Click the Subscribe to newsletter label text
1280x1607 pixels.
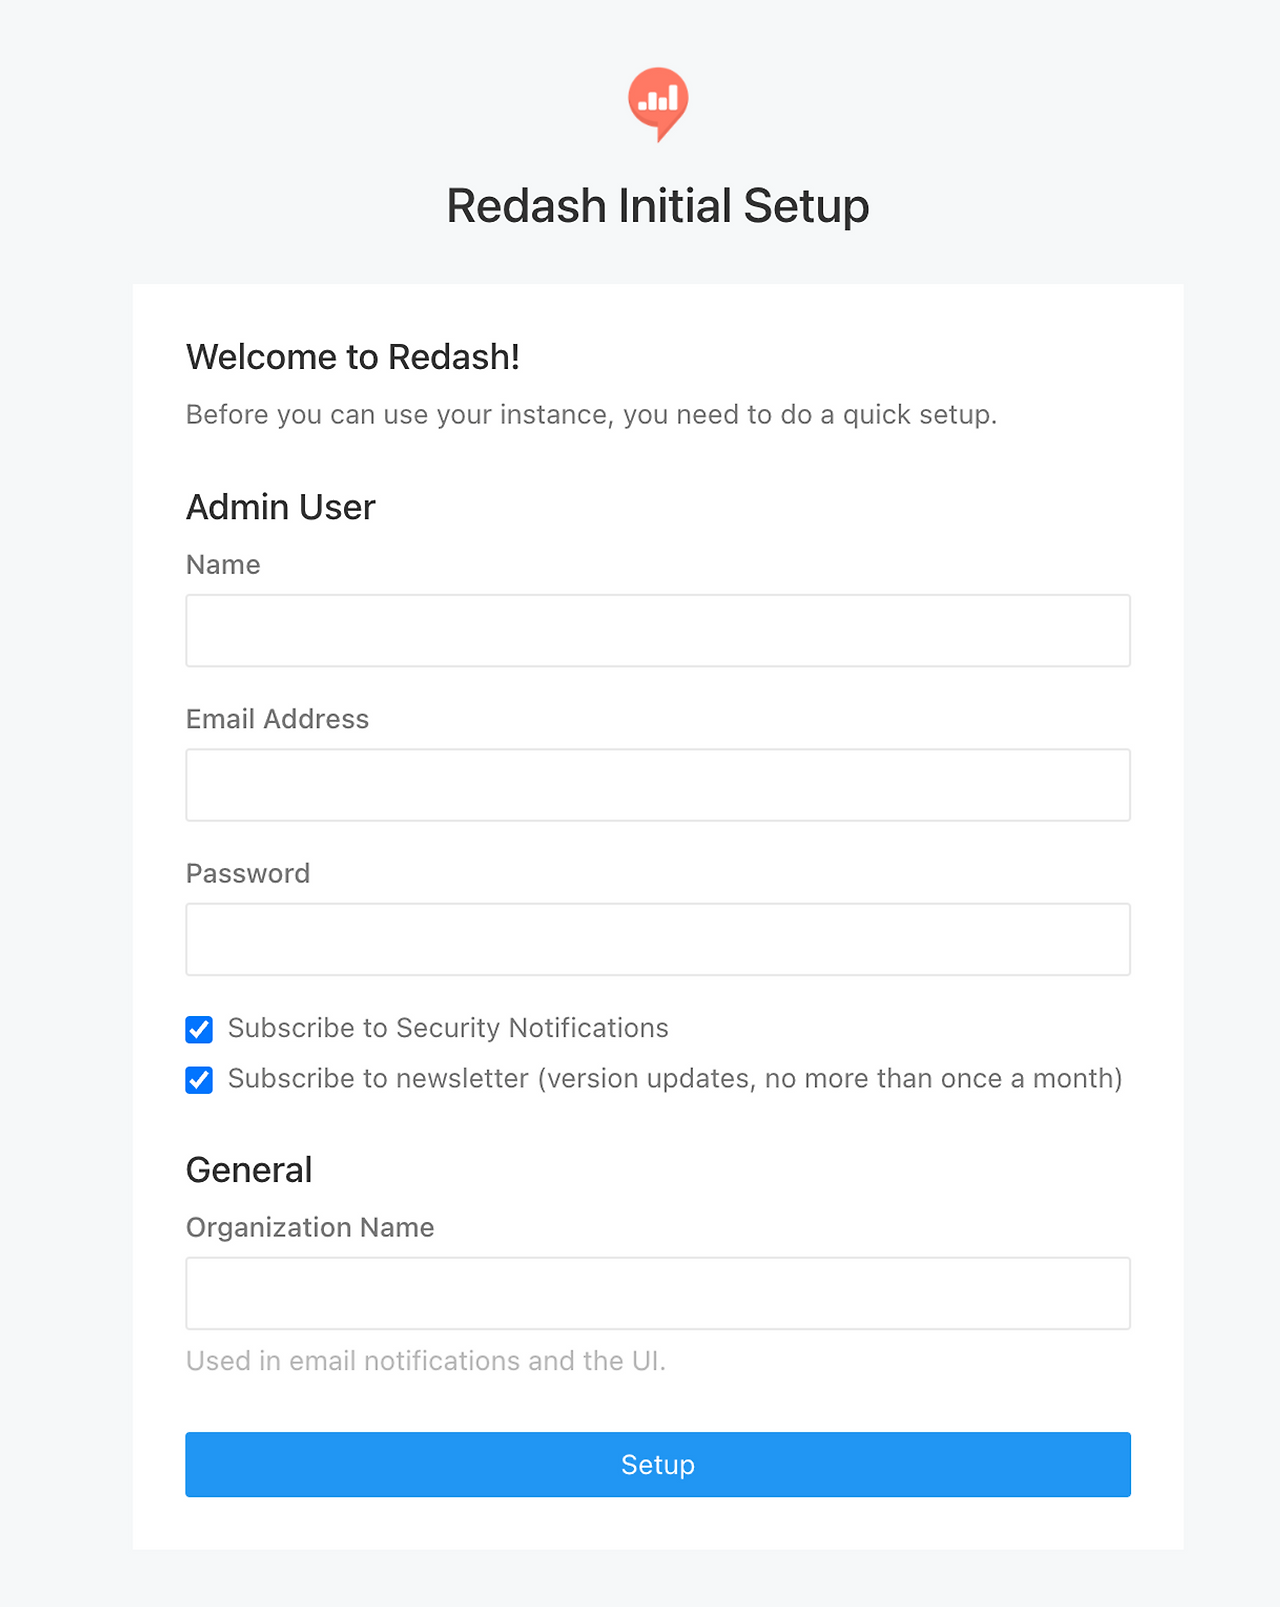675,1079
